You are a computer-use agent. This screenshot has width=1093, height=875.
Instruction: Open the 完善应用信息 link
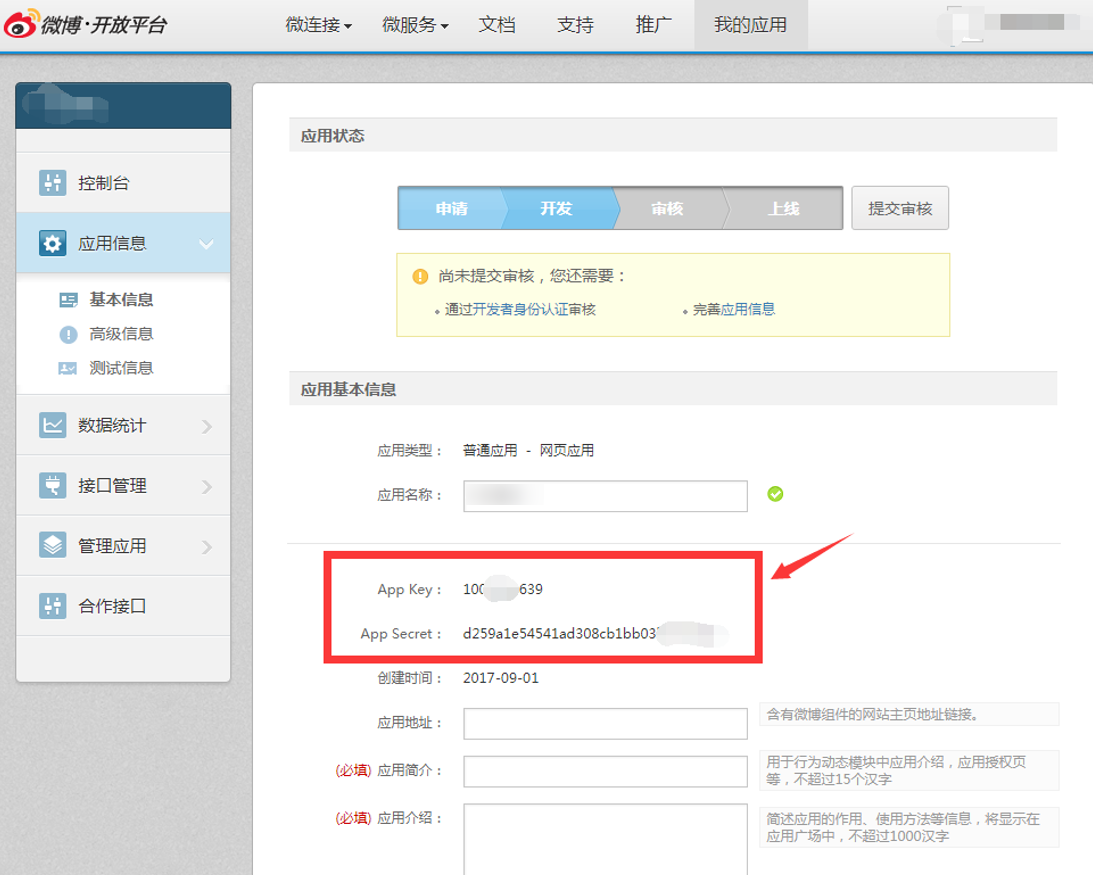coord(733,310)
